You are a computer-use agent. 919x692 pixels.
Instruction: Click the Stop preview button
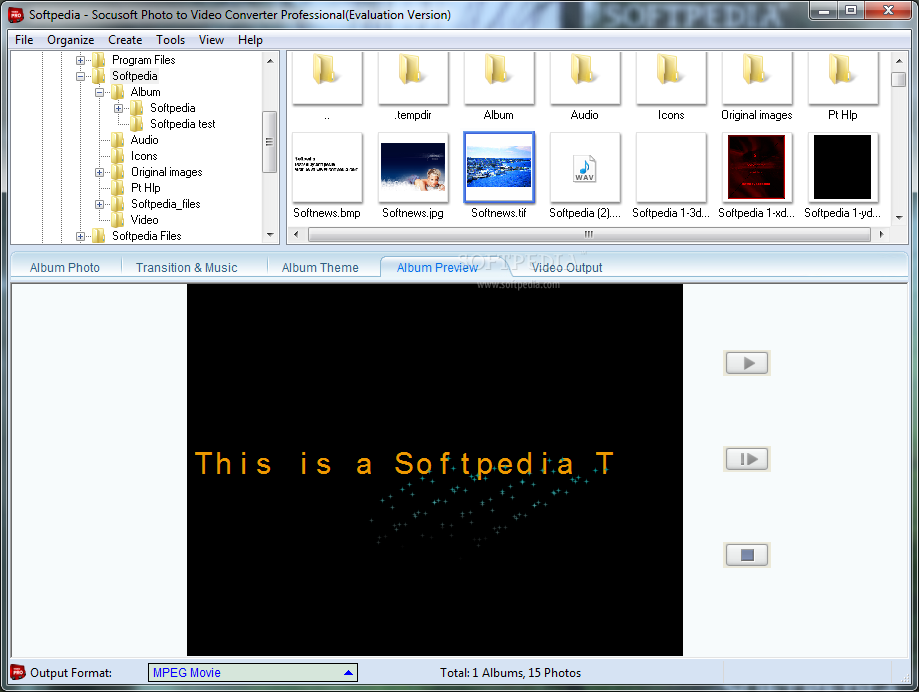click(x=747, y=555)
